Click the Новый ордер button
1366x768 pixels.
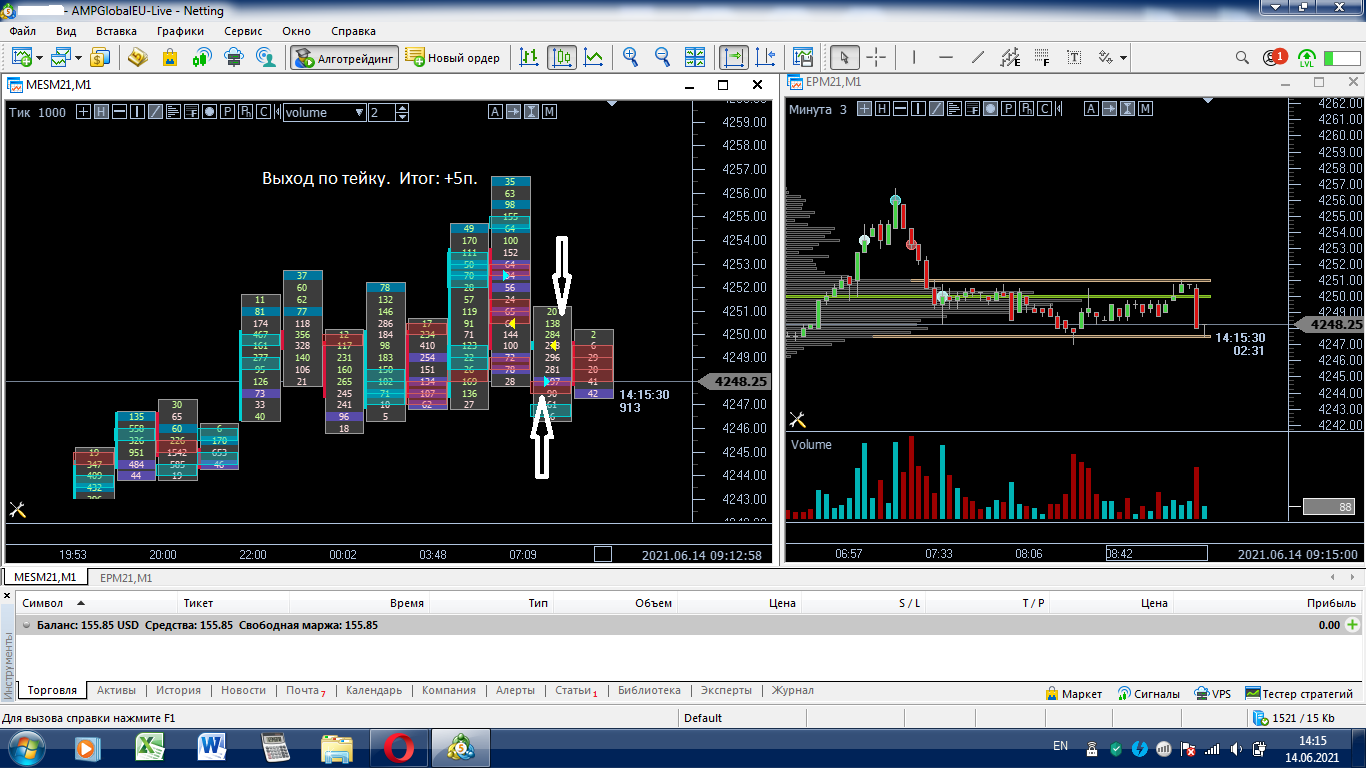(x=453, y=58)
